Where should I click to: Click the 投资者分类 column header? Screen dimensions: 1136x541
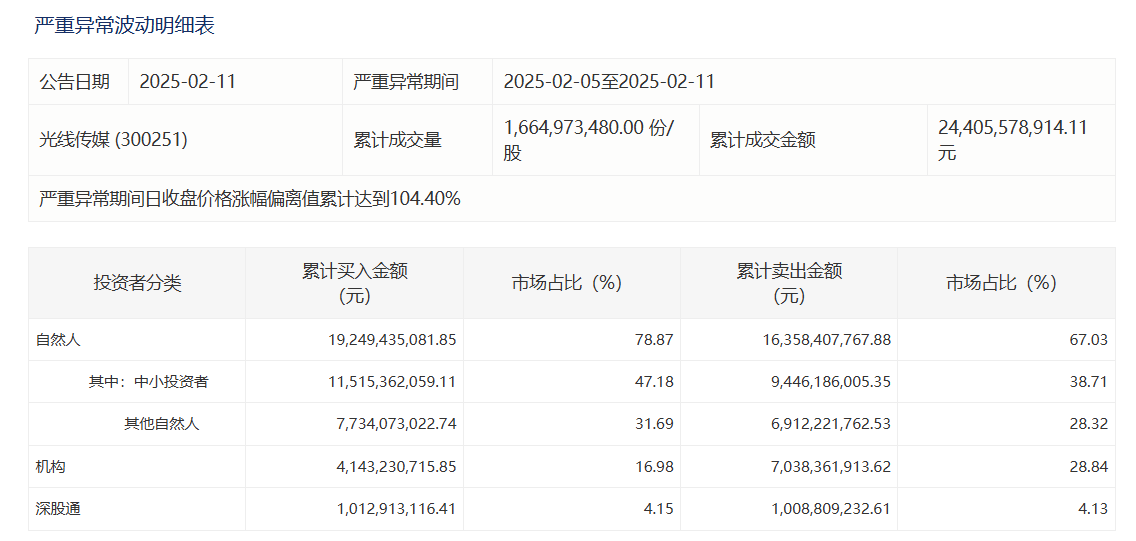(x=137, y=283)
